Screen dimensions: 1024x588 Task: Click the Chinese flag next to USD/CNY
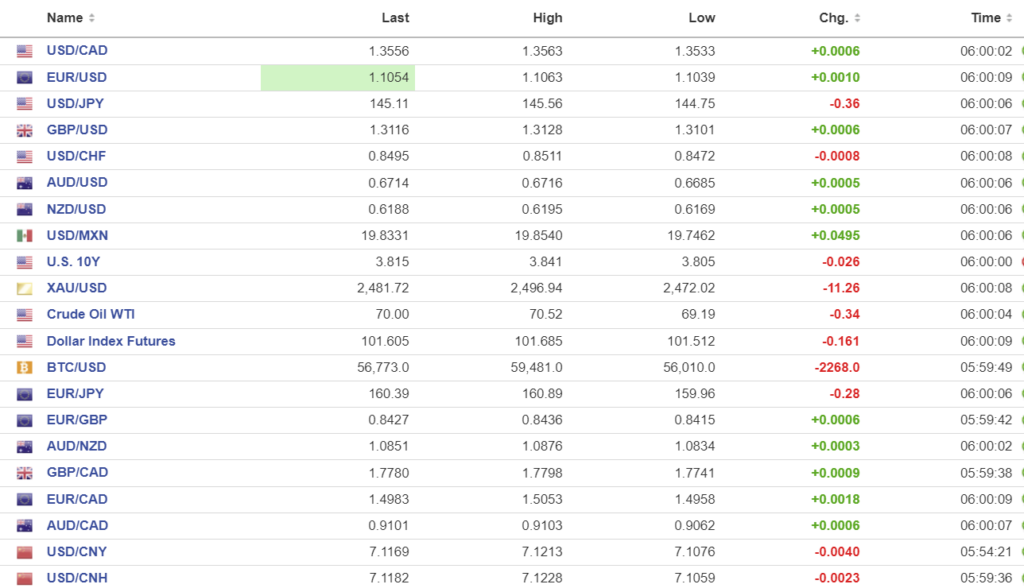coord(25,552)
